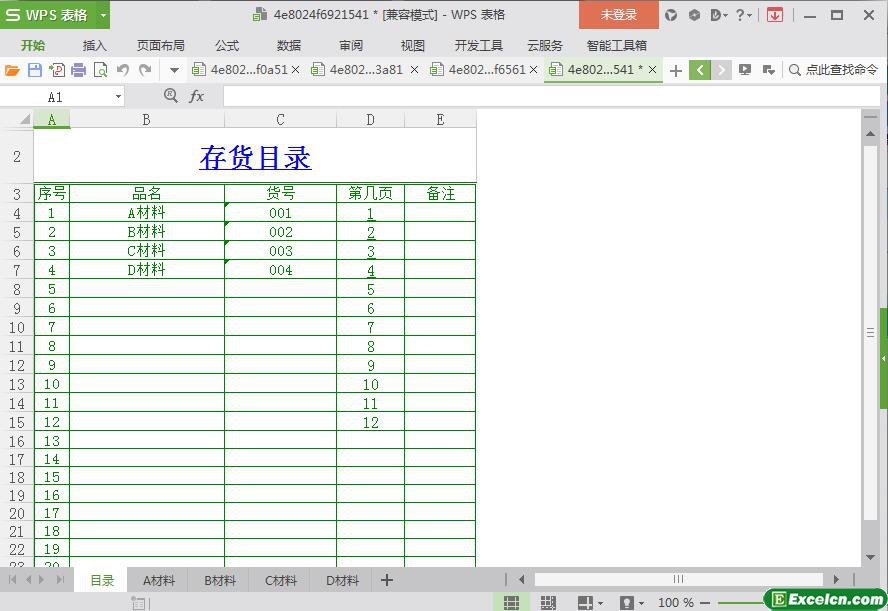Close the 4e802...f6561 document tab
Image resolution: width=888 pixels, height=611 pixels.
(x=533, y=70)
